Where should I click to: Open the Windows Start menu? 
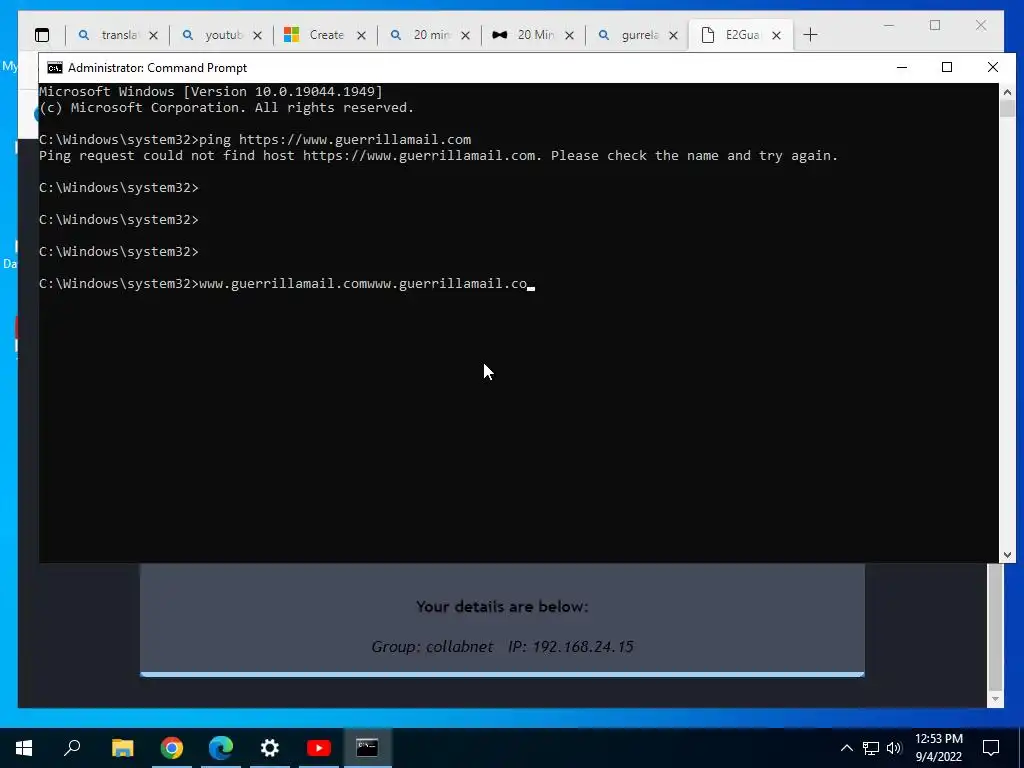(x=24, y=748)
